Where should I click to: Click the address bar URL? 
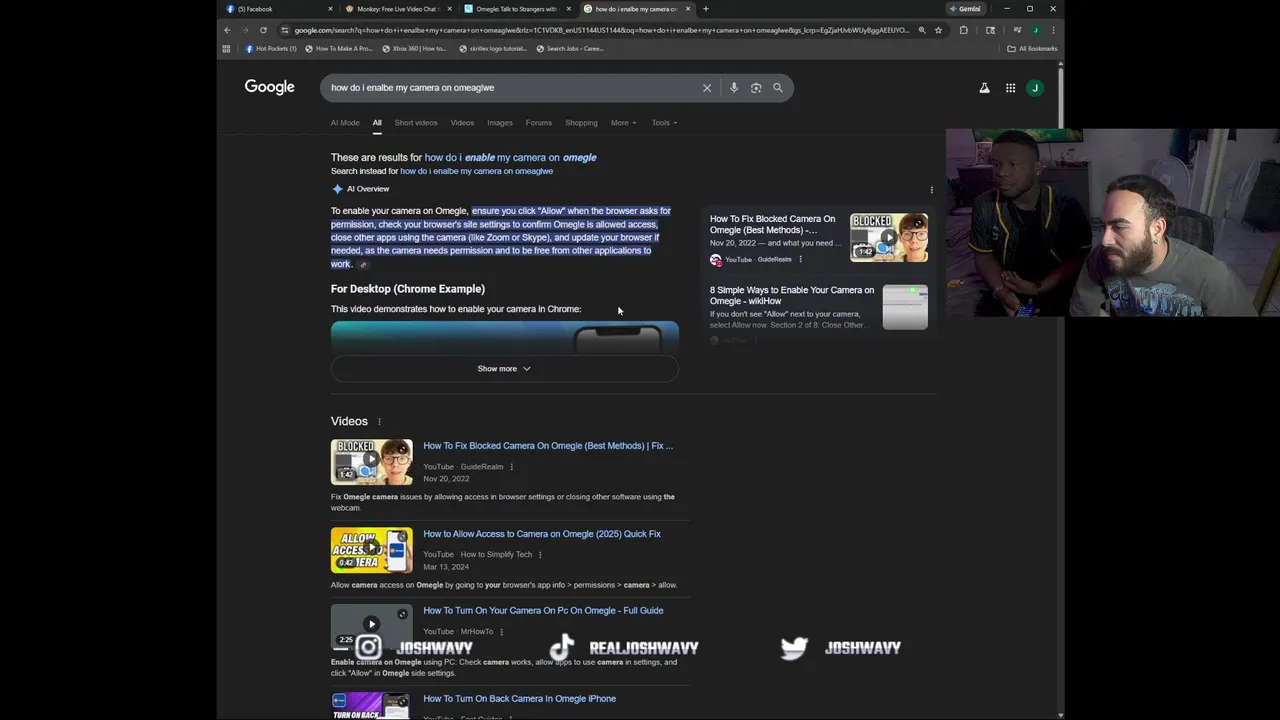pyautogui.click(x=600, y=30)
